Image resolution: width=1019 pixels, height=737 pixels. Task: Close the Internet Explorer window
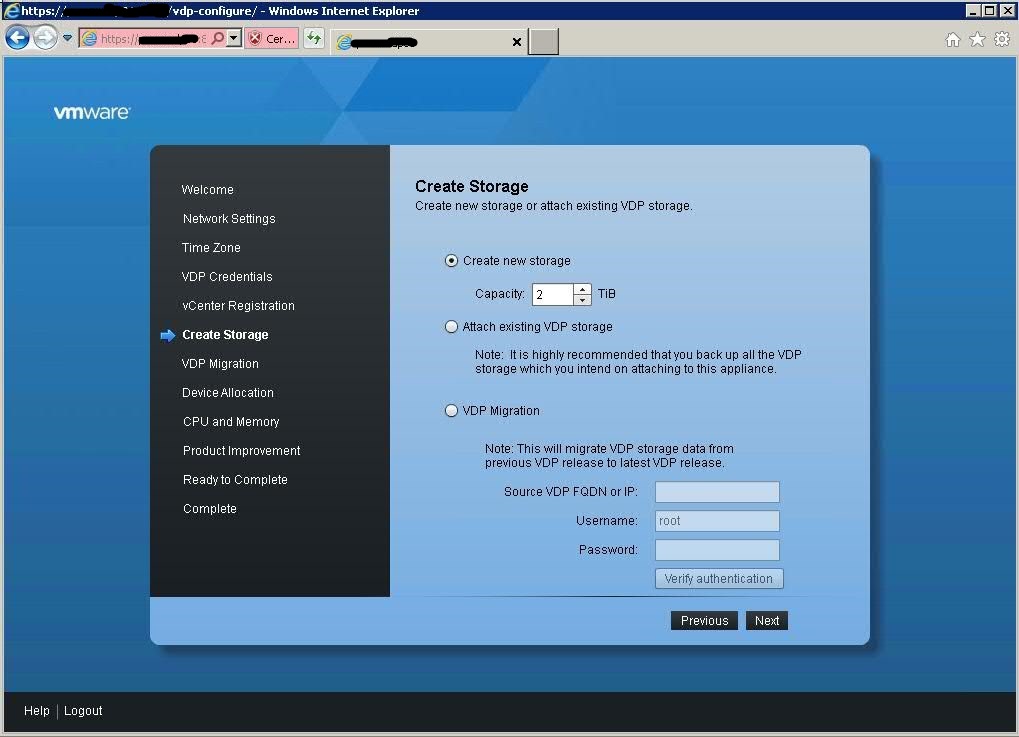pyautogui.click(x=1007, y=10)
